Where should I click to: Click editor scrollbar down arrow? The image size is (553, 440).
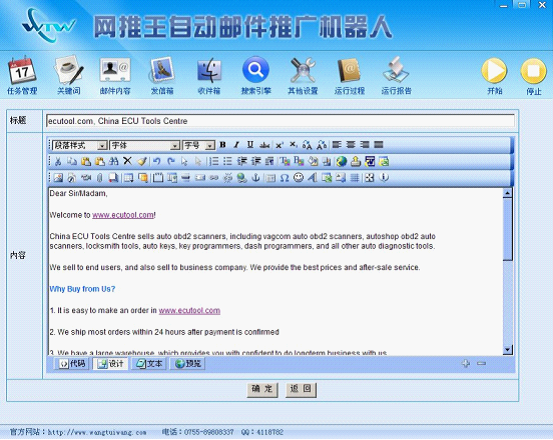point(508,350)
